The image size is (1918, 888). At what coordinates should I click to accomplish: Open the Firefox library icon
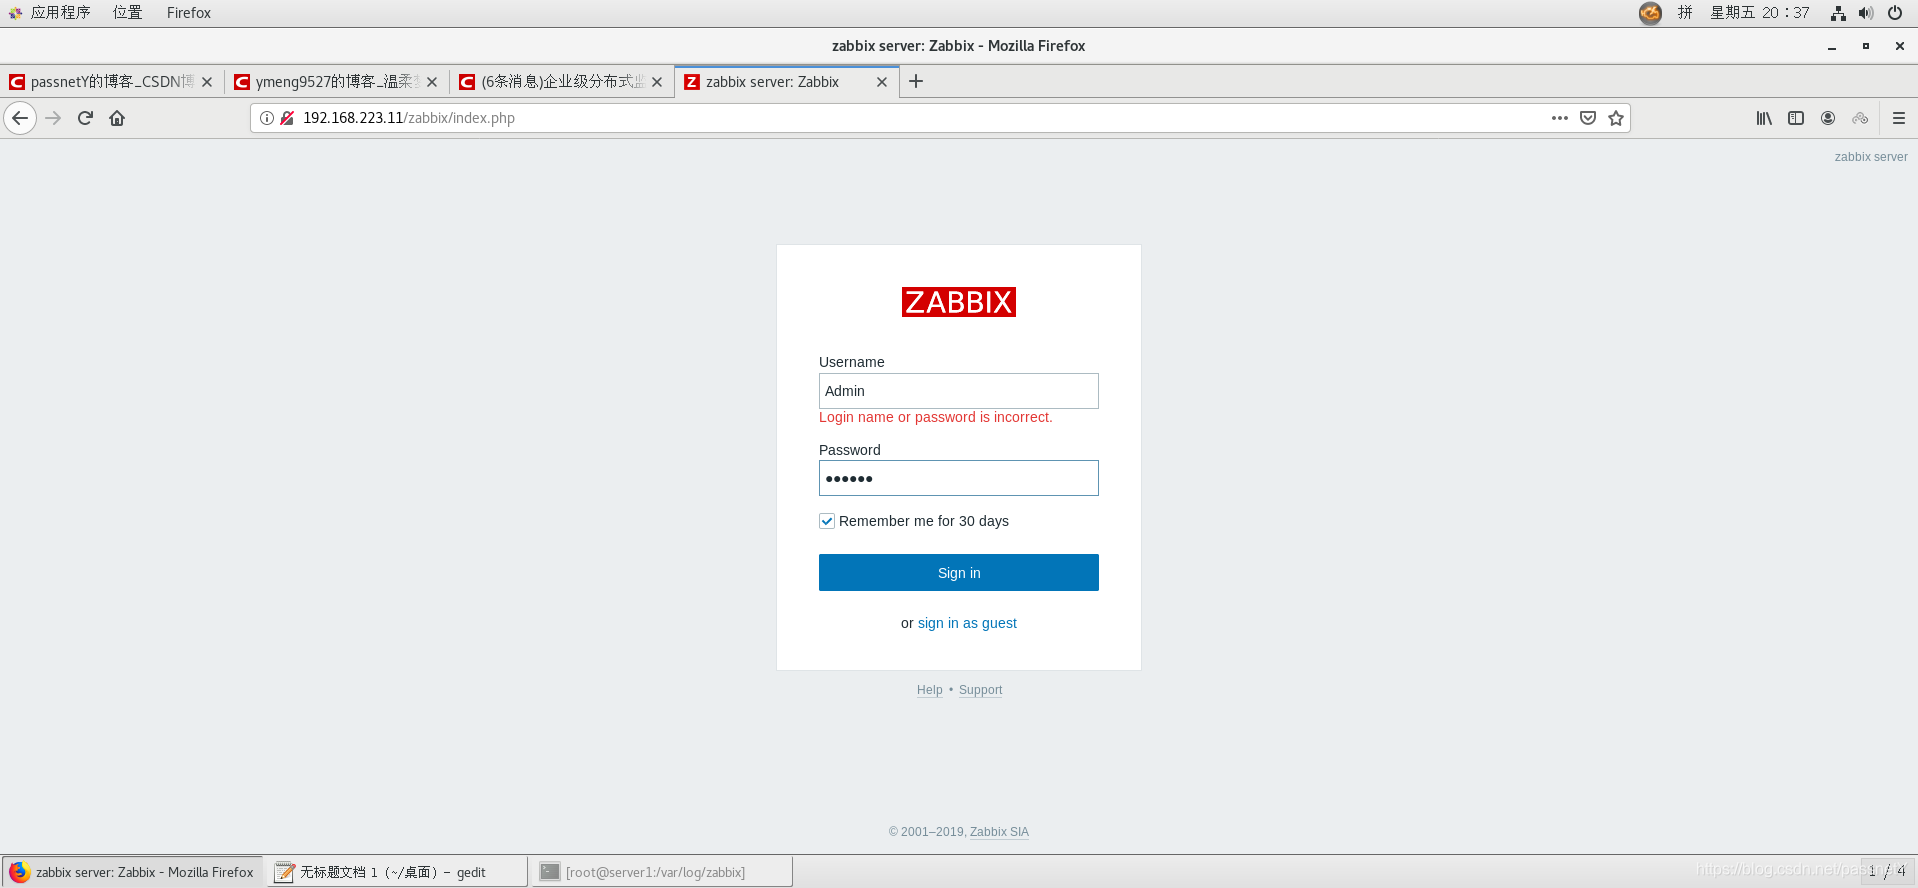[x=1764, y=118]
